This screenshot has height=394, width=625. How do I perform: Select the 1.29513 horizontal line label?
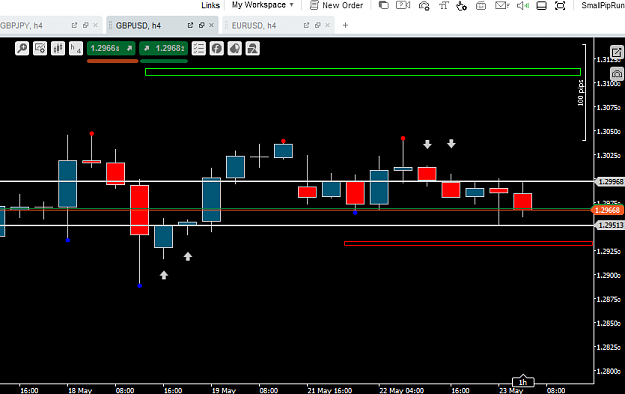(x=610, y=225)
